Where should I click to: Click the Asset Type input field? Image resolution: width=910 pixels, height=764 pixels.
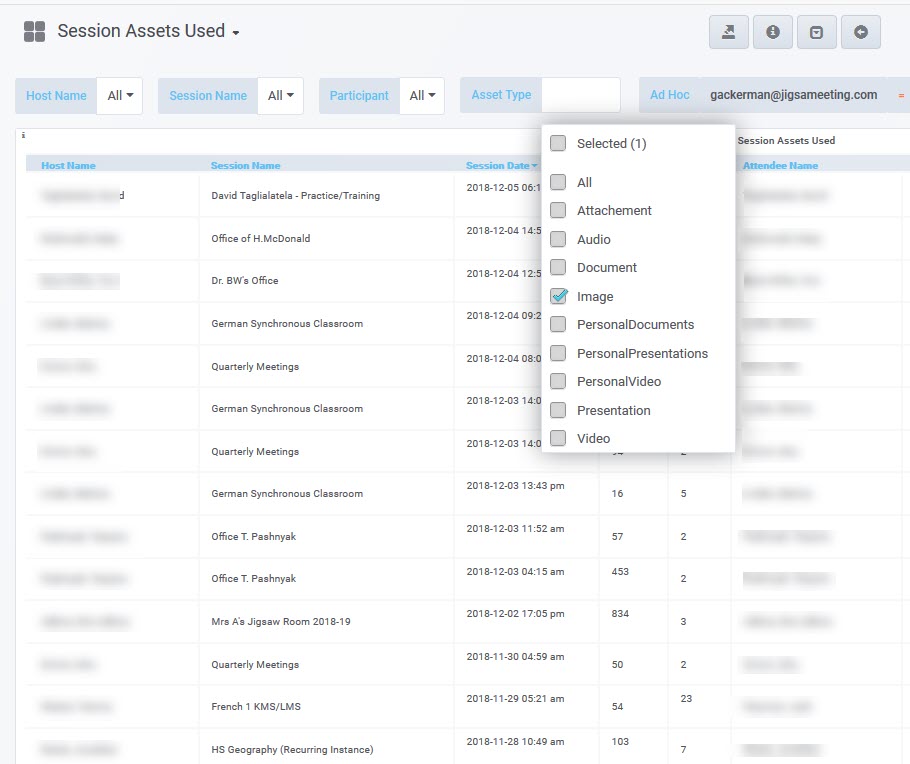point(580,96)
